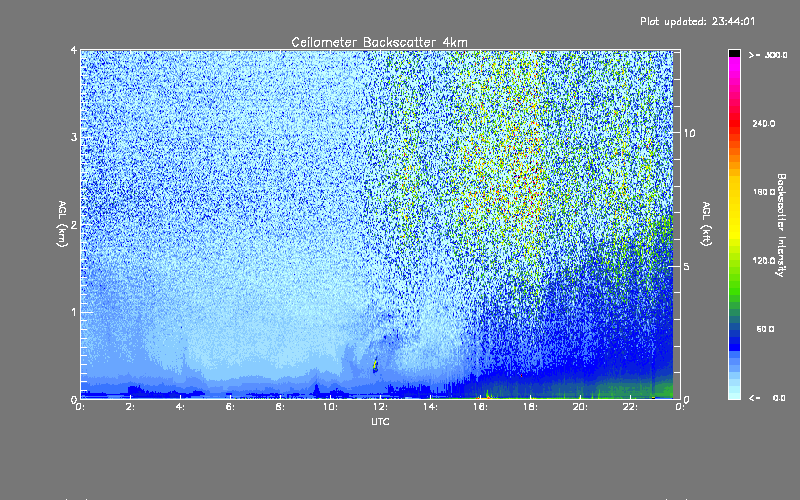Select the "14:" UTC time tick
Screen dimensions: 800x500
[x=430, y=407]
